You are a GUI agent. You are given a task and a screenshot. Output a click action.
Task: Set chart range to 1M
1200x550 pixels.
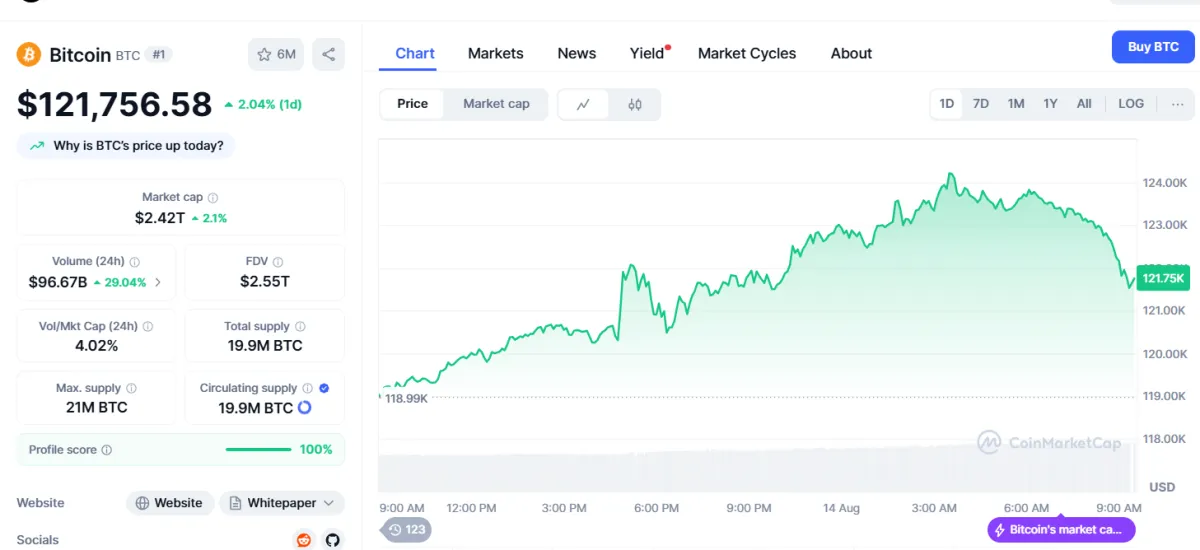coord(1016,104)
